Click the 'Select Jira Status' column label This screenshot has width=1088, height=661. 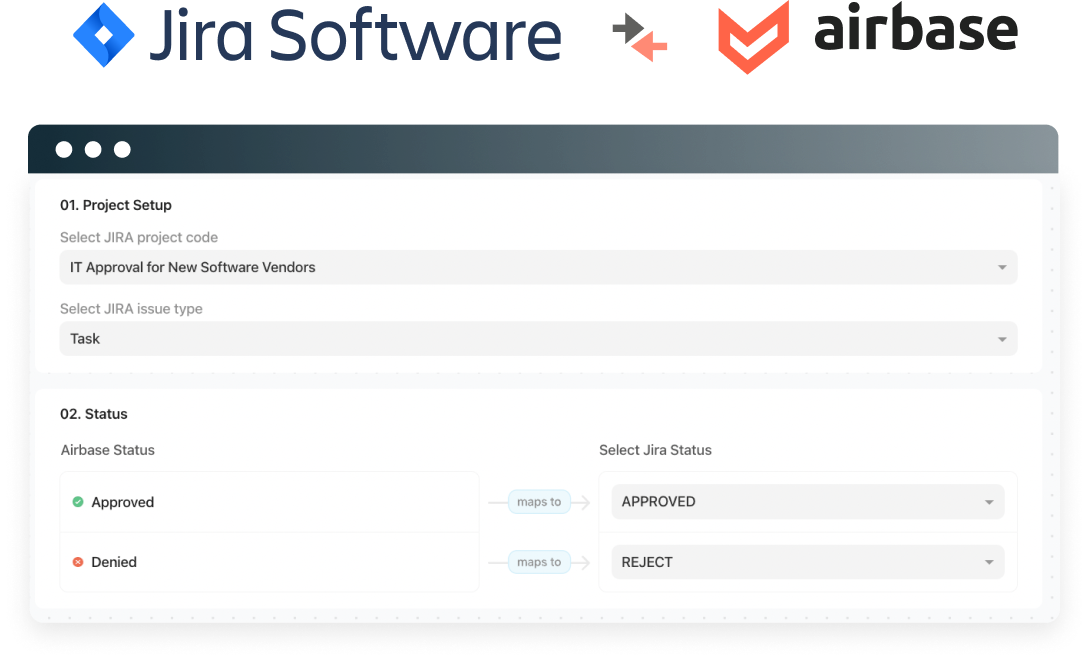(x=655, y=450)
